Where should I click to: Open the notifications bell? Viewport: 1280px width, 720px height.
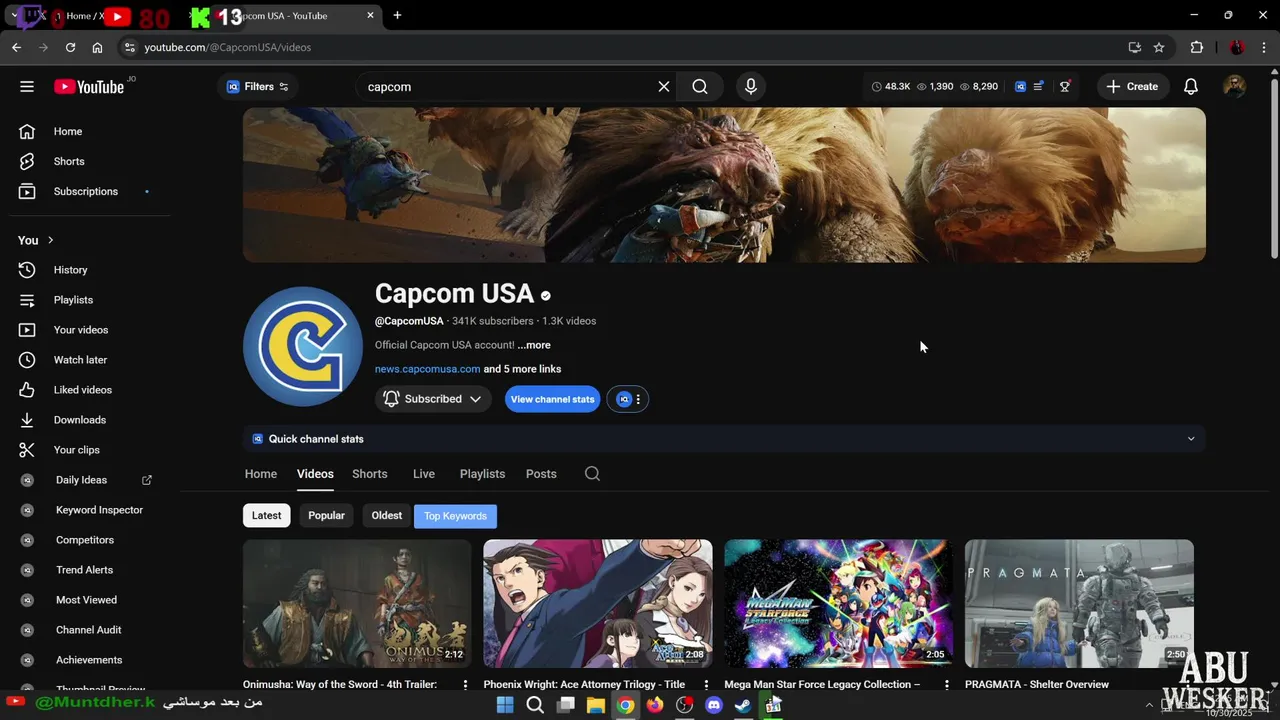pyautogui.click(x=1191, y=87)
